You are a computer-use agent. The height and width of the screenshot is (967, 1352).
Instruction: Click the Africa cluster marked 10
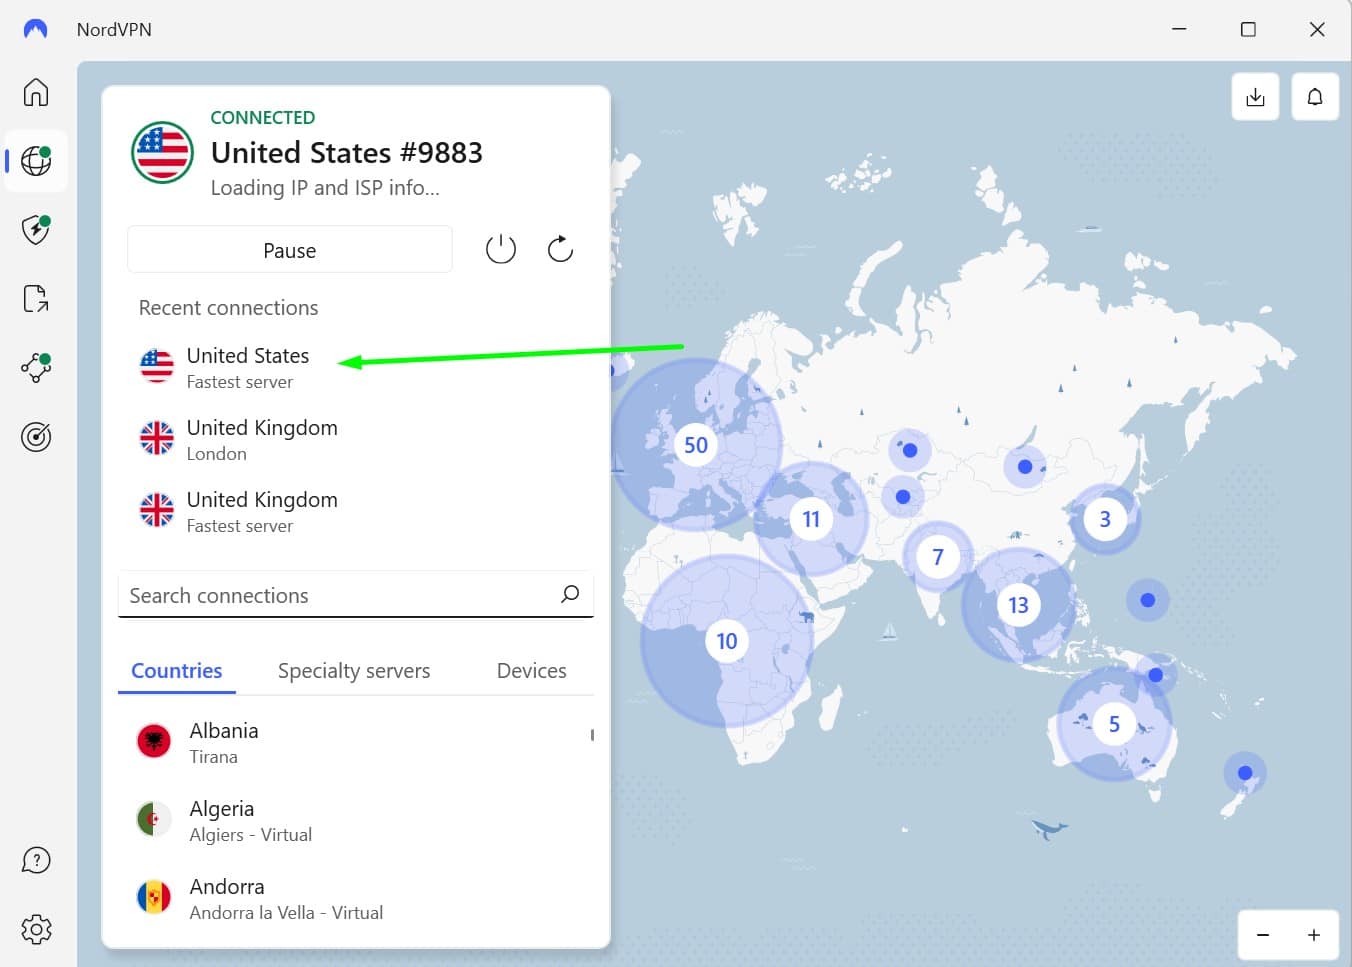[x=727, y=641]
